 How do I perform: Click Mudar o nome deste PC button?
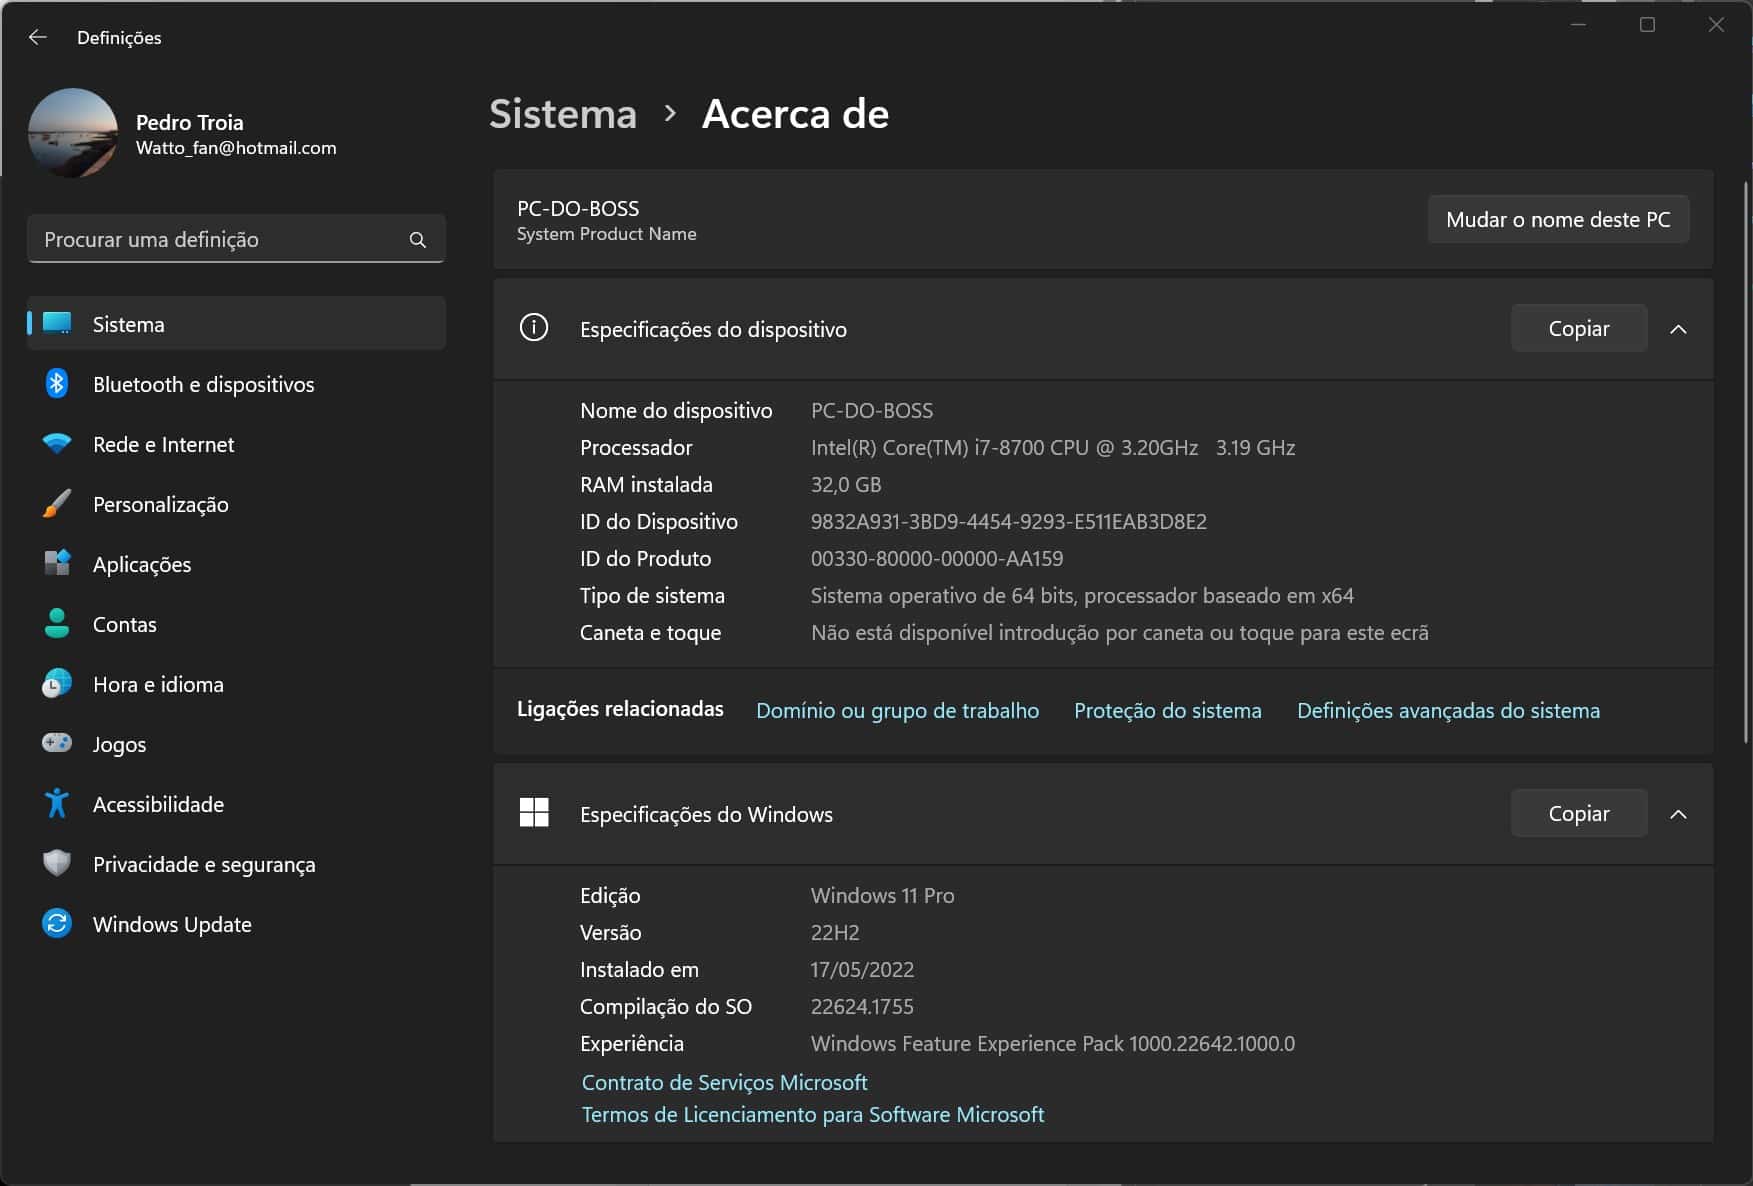pos(1557,220)
